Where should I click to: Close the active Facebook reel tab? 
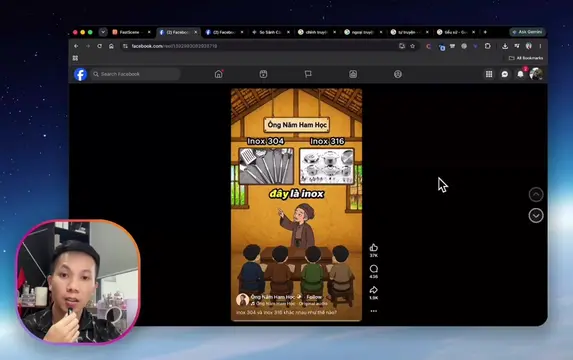196,32
